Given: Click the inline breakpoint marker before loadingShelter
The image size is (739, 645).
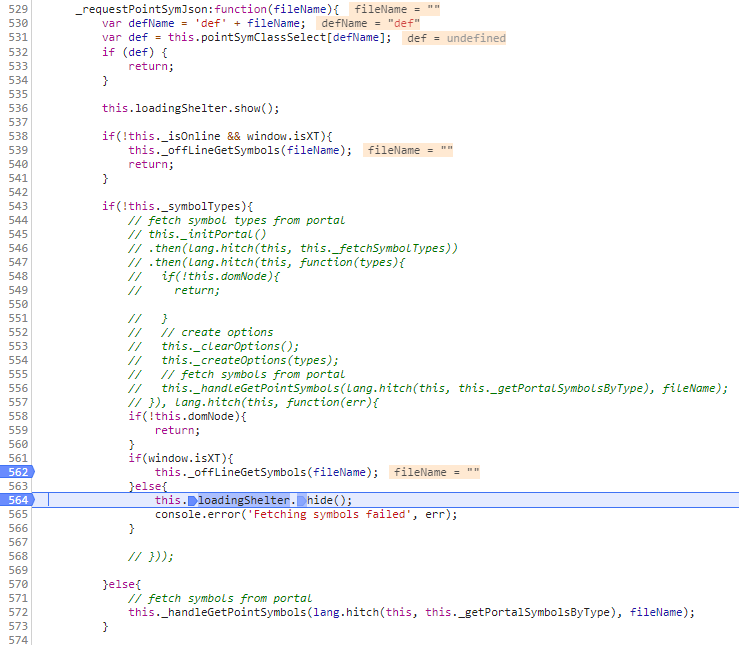Looking at the screenshot, I should [192, 500].
